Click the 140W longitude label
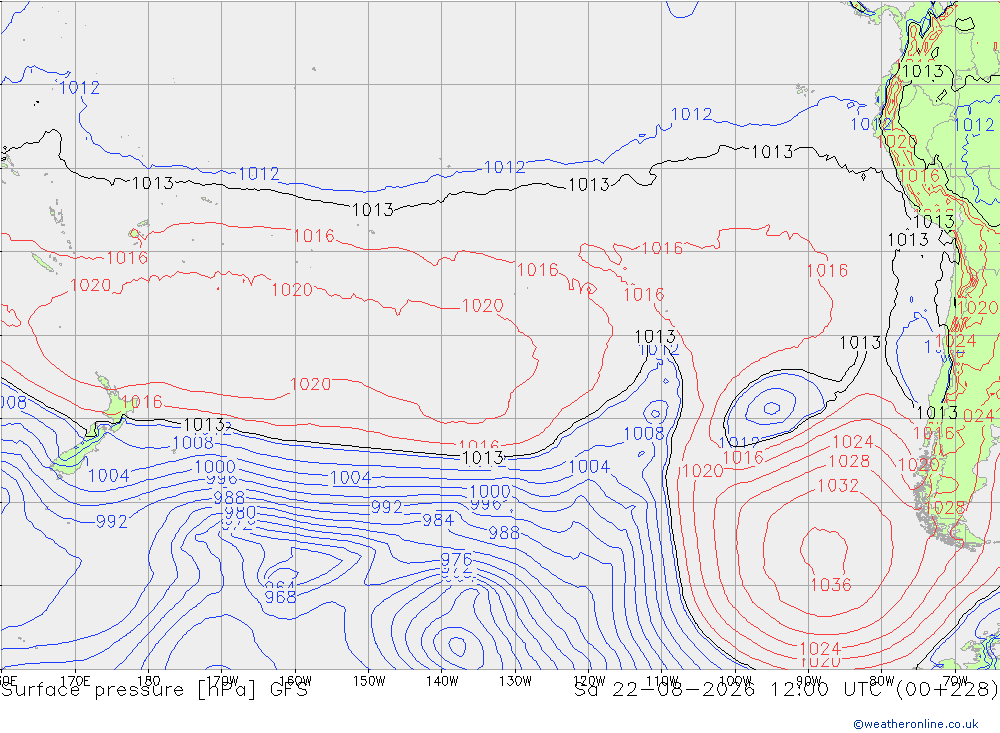Screen dimensions: 1000x733 pyautogui.click(x=442, y=681)
